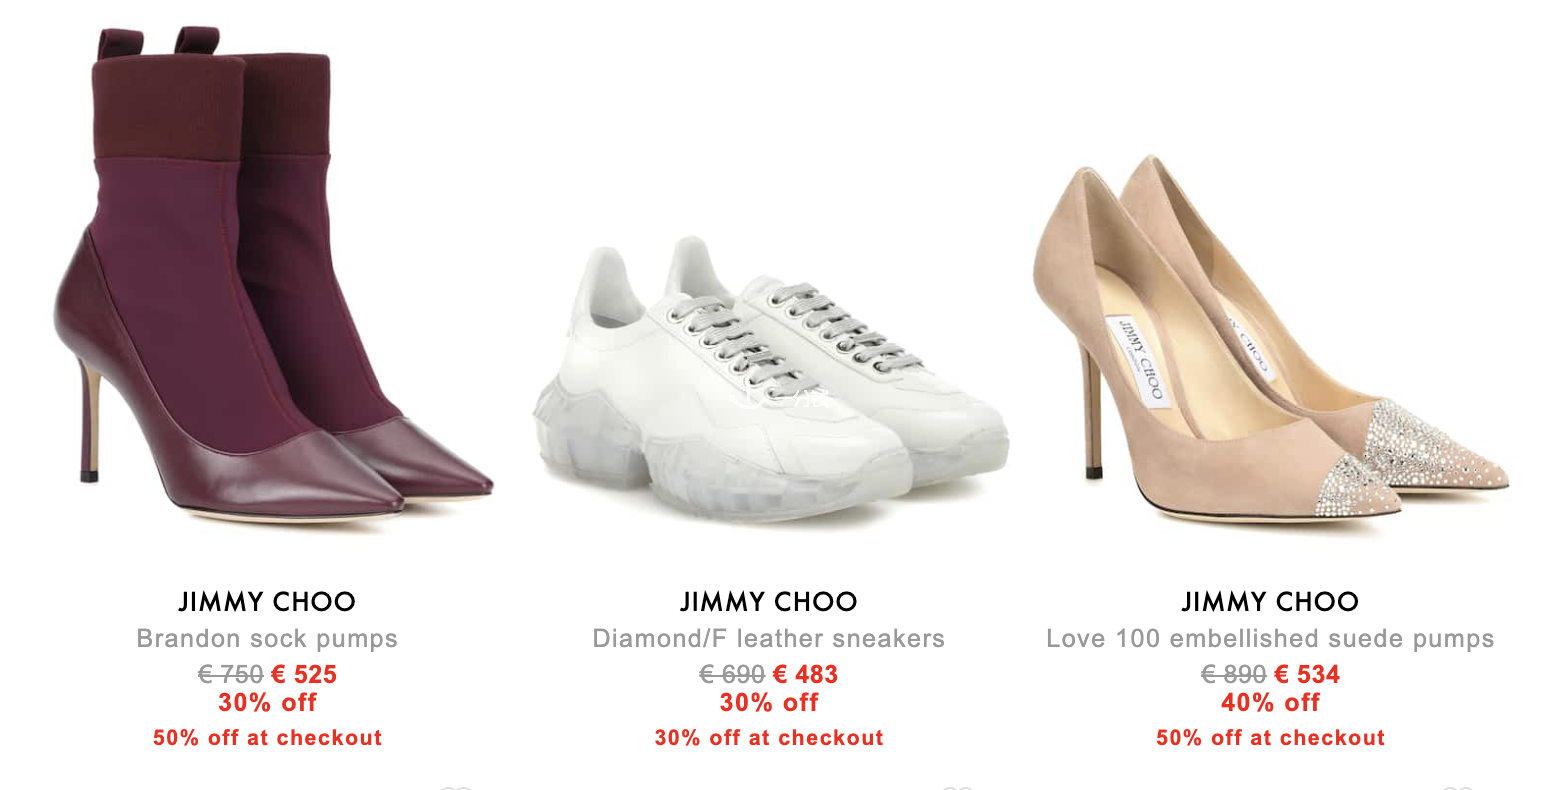Click the € 534 sale price
Viewport: 1562px width, 790px height.
(x=1307, y=675)
